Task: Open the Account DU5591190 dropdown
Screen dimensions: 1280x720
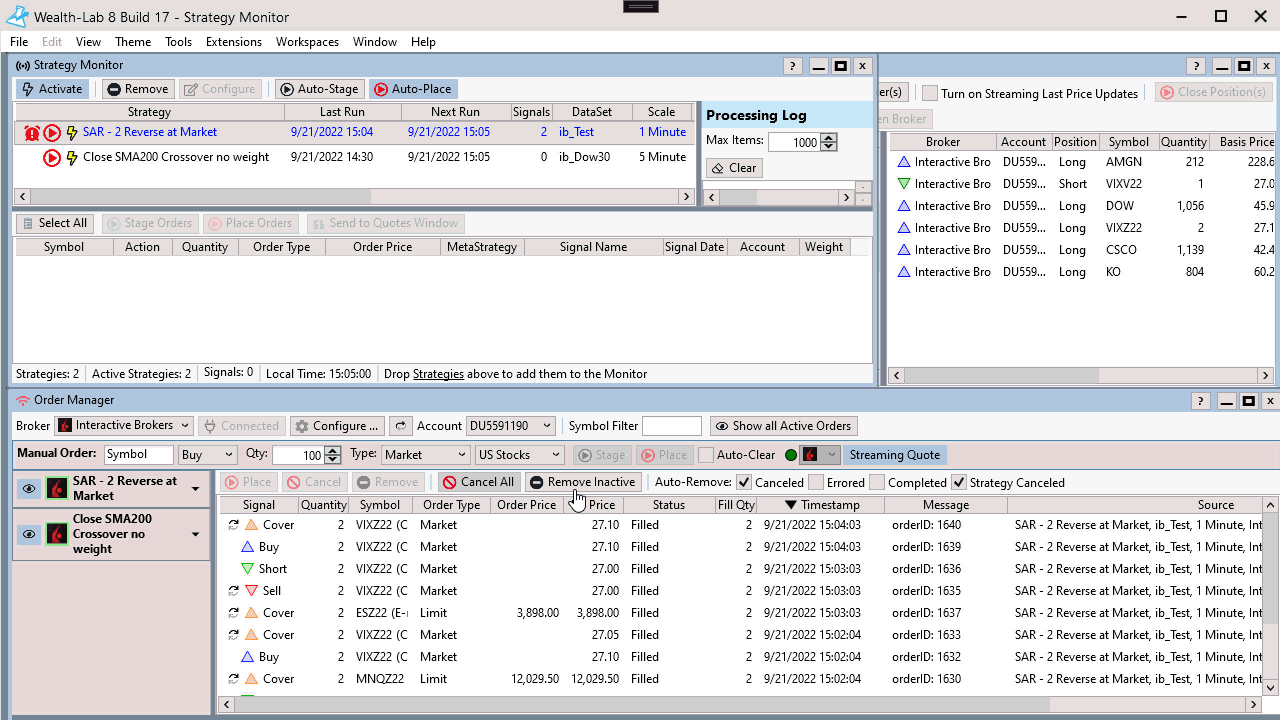Action: (x=510, y=426)
